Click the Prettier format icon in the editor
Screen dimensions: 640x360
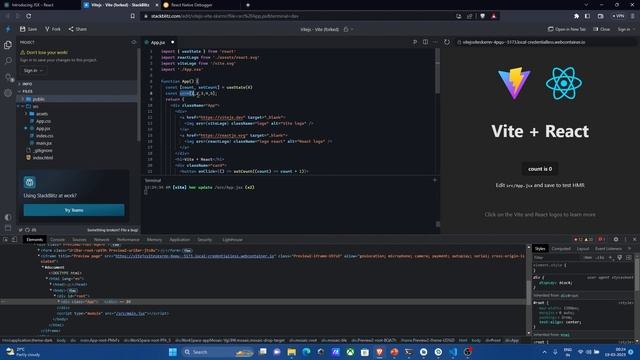[415, 42]
